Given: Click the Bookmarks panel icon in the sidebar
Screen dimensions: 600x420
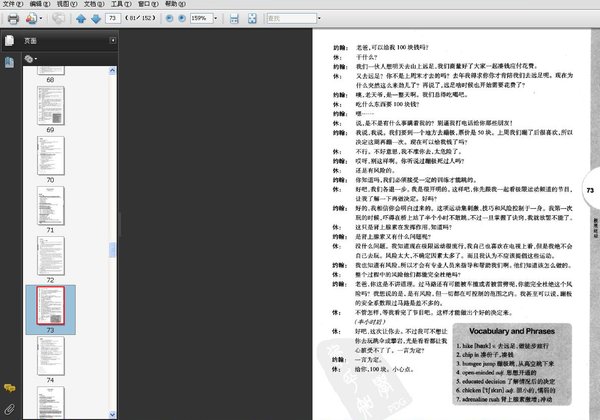Looking at the screenshot, I should (x=10, y=62).
